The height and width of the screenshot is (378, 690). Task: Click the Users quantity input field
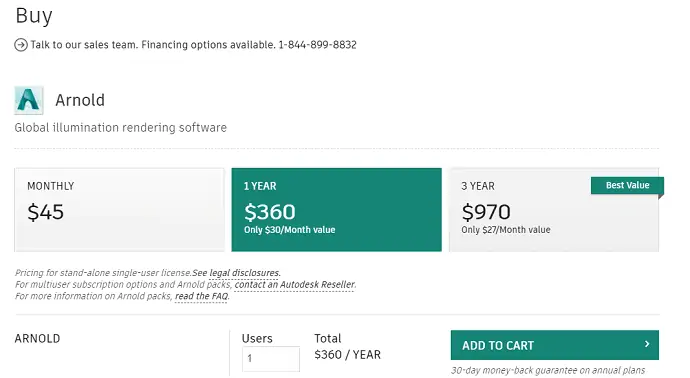[x=271, y=359]
